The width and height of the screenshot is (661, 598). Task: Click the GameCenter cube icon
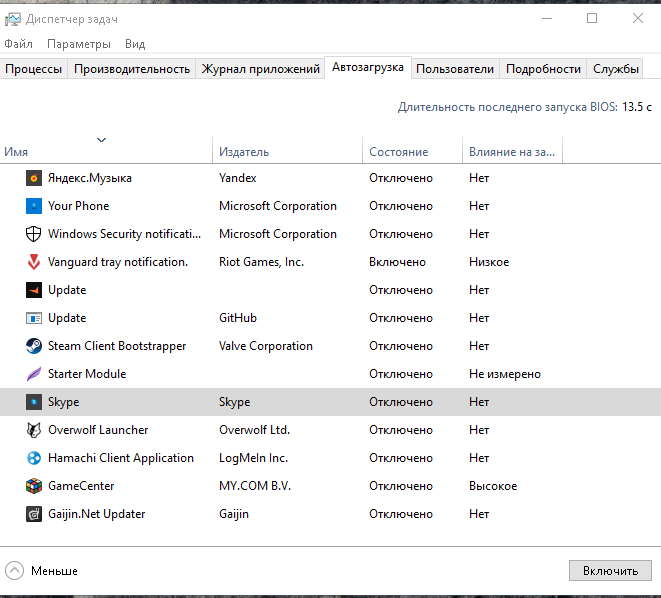pos(34,486)
